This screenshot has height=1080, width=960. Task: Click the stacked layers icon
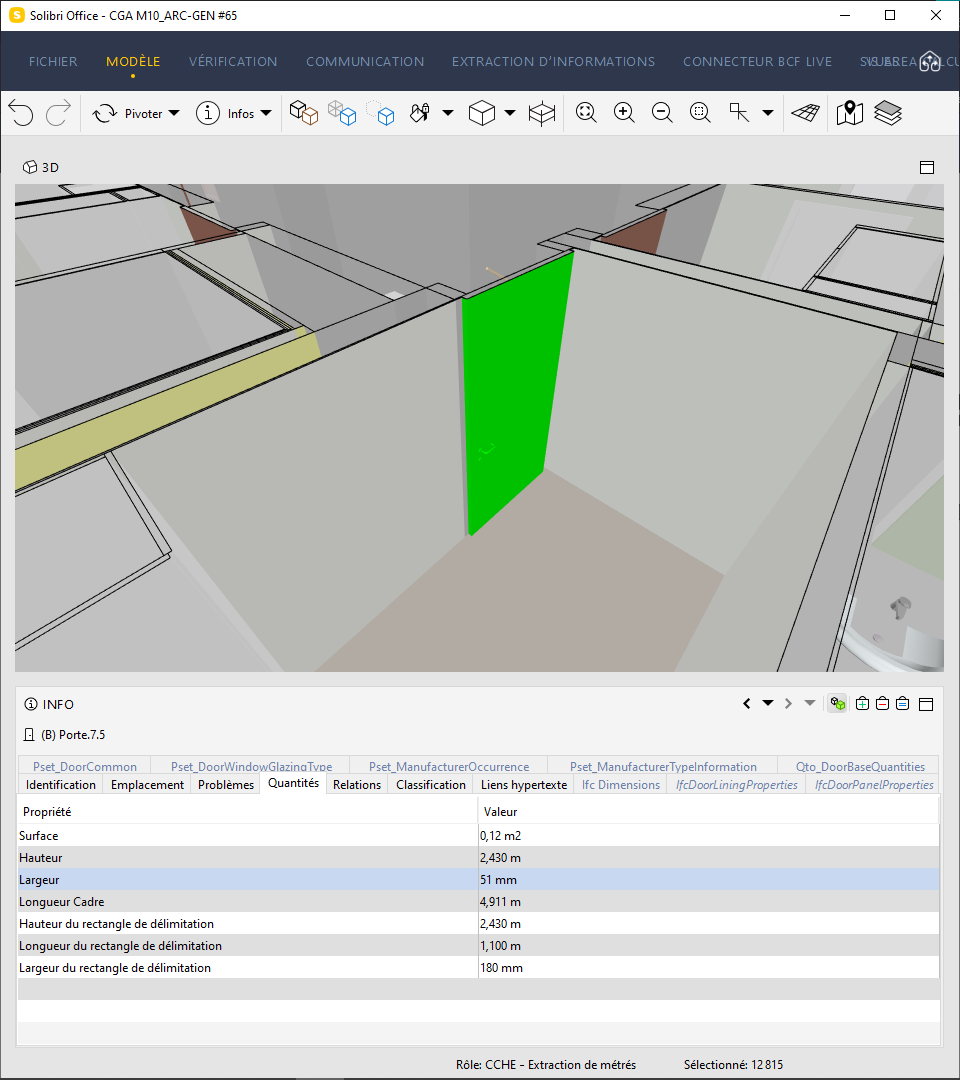tap(888, 113)
